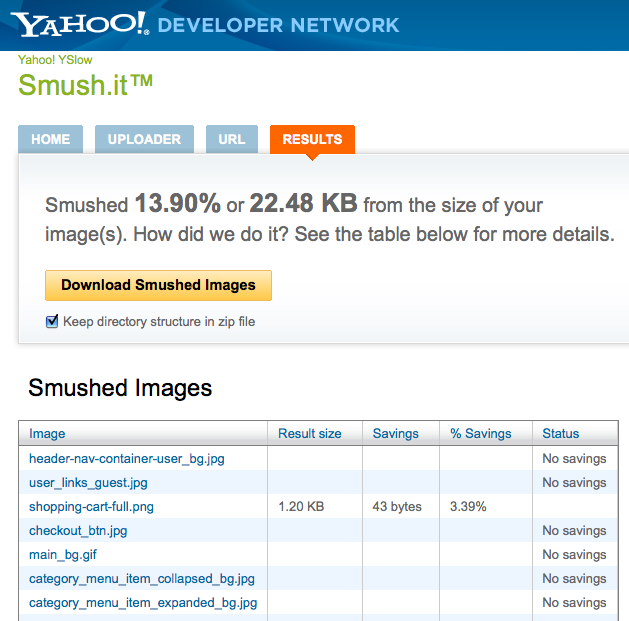Open category_menu_item_collapsed_bg.jpg link

[142, 579]
